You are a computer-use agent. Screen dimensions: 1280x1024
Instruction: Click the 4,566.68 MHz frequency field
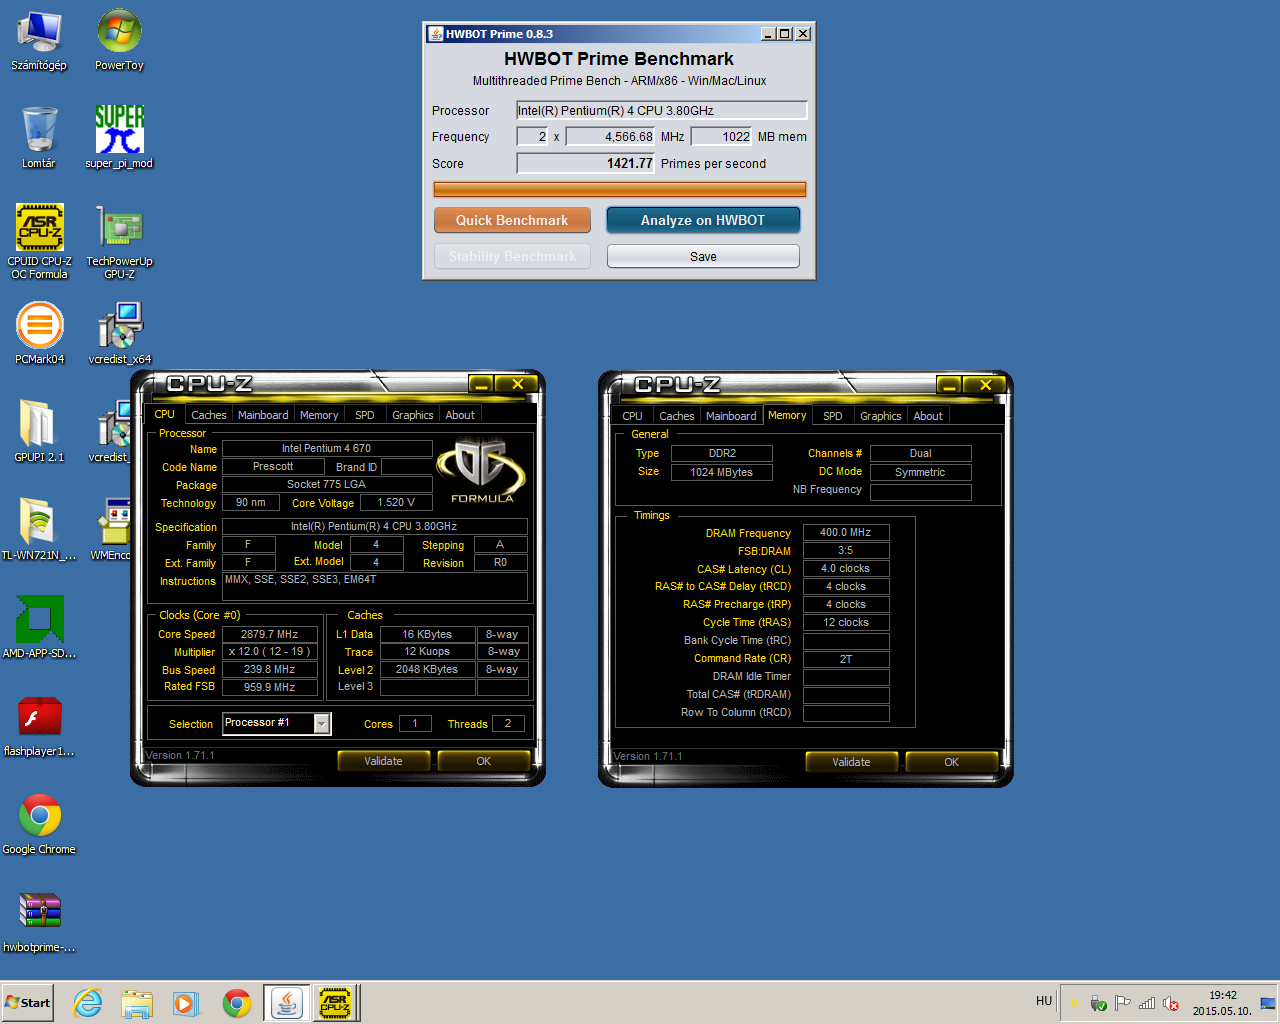(x=611, y=136)
